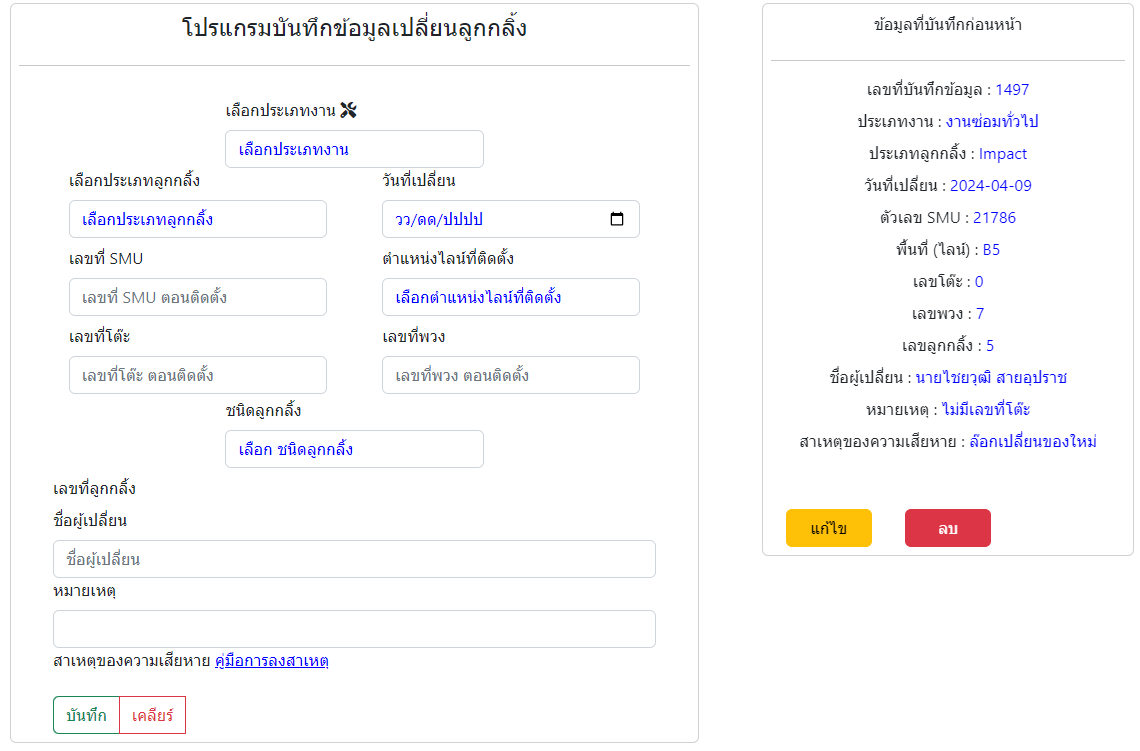Open the คู่มือการลงสาเหตุ link
This screenshot has height=751, width=1140.
(272, 661)
